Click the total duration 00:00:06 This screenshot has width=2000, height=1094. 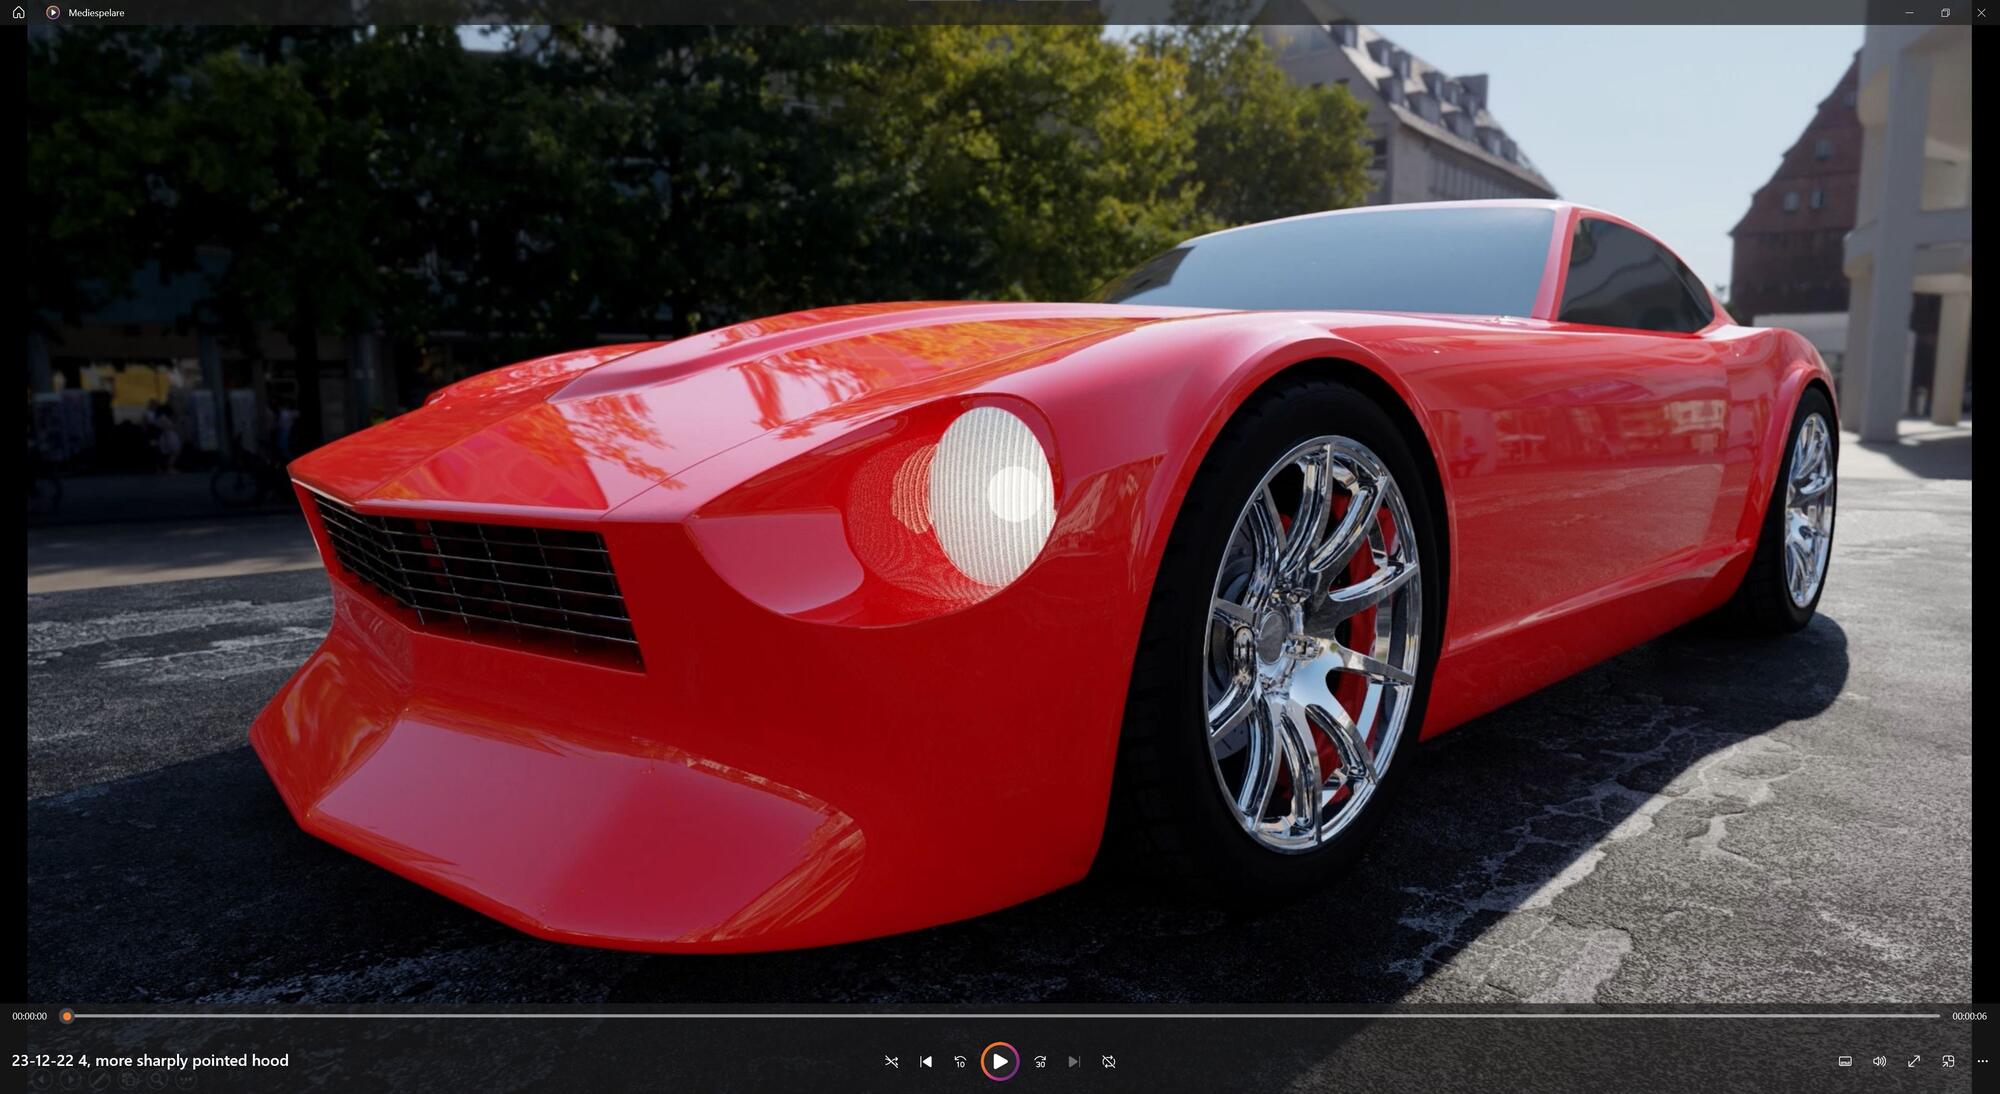1969,1016
